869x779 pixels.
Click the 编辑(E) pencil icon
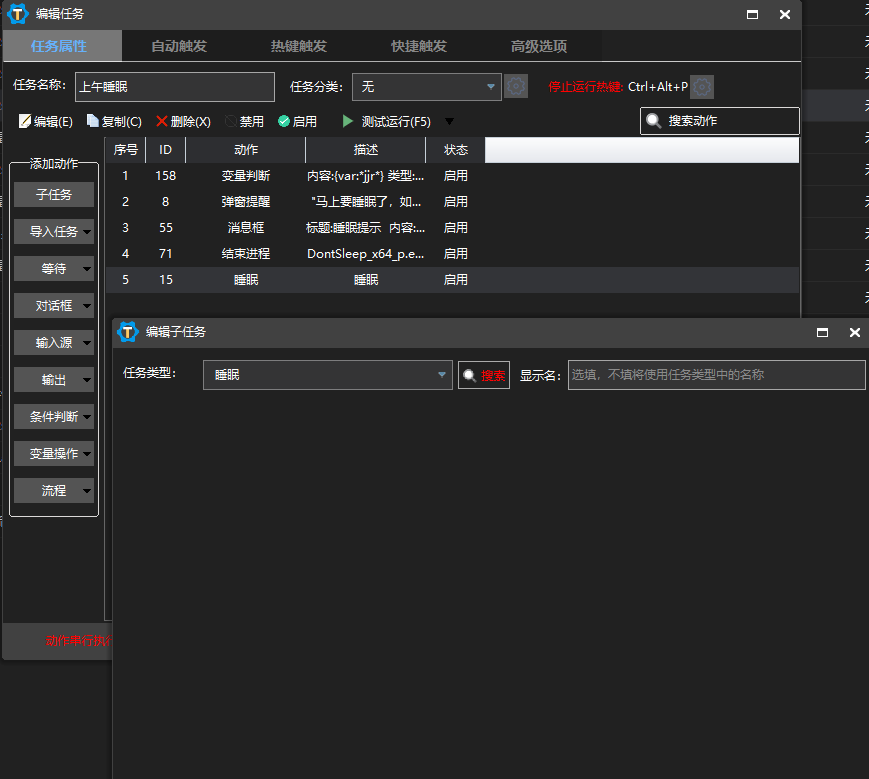[25, 121]
